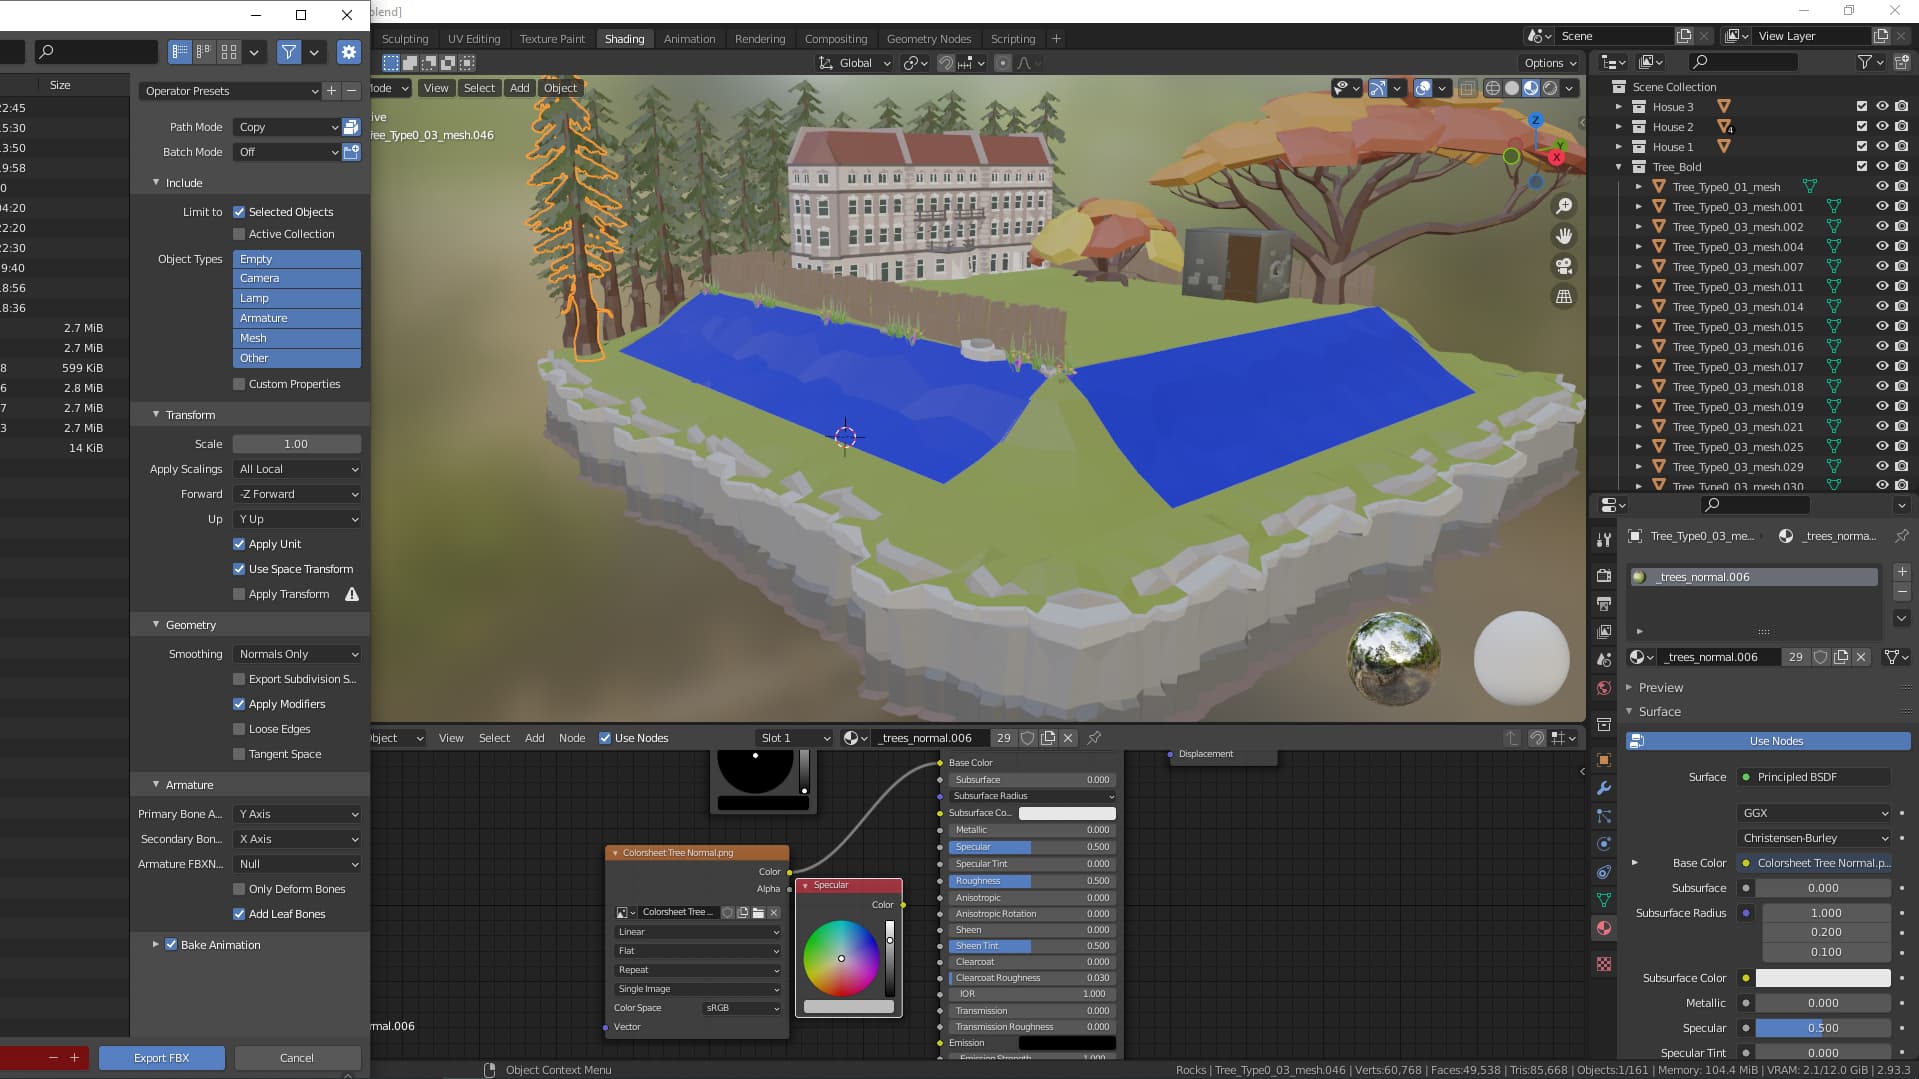The height and width of the screenshot is (1079, 1919).
Task: Cancel the export dialog
Action: tap(297, 1058)
